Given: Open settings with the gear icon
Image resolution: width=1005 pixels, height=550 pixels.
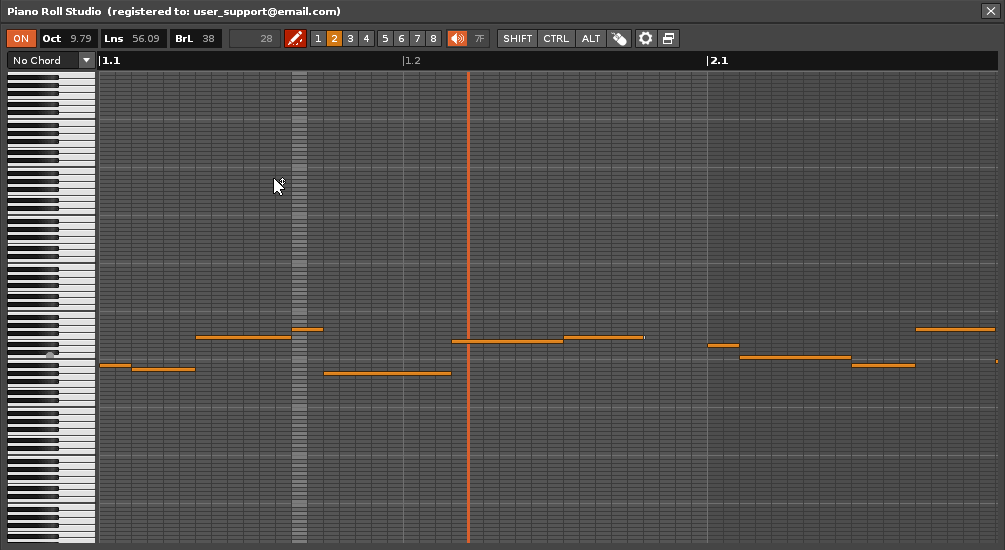Looking at the screenshot, I should tap(645, 38).
